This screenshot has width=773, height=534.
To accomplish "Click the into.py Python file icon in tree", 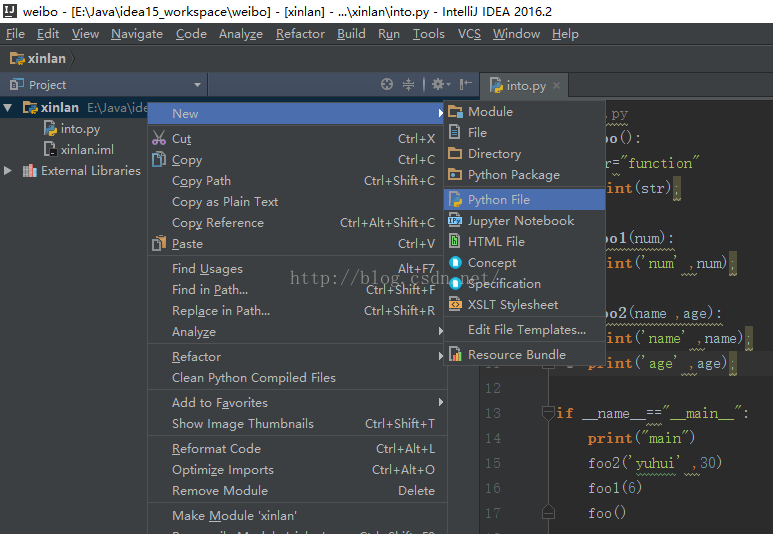I will coord(50,128).
